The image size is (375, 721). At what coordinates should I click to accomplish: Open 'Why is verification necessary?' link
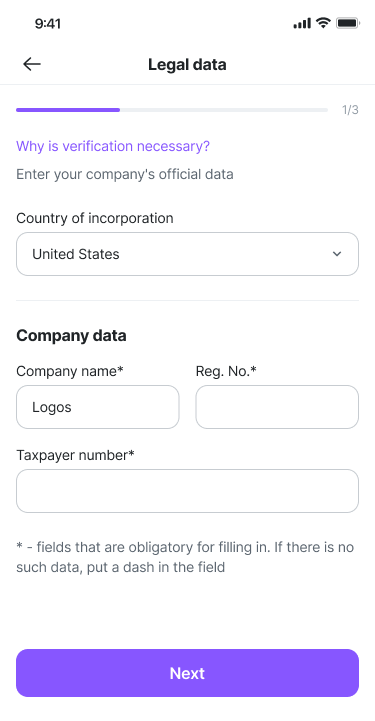[x=113, y=146]
